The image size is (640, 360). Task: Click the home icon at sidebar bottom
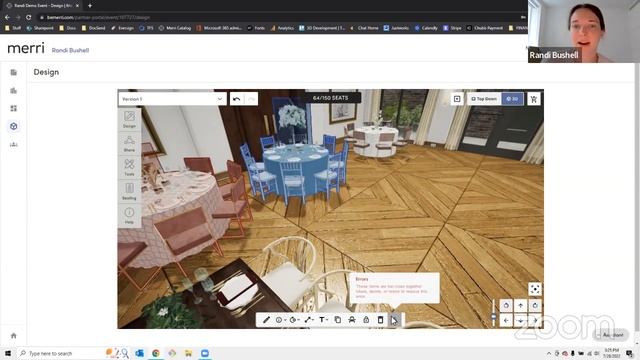pyautogui.click(x=13, y=336)
